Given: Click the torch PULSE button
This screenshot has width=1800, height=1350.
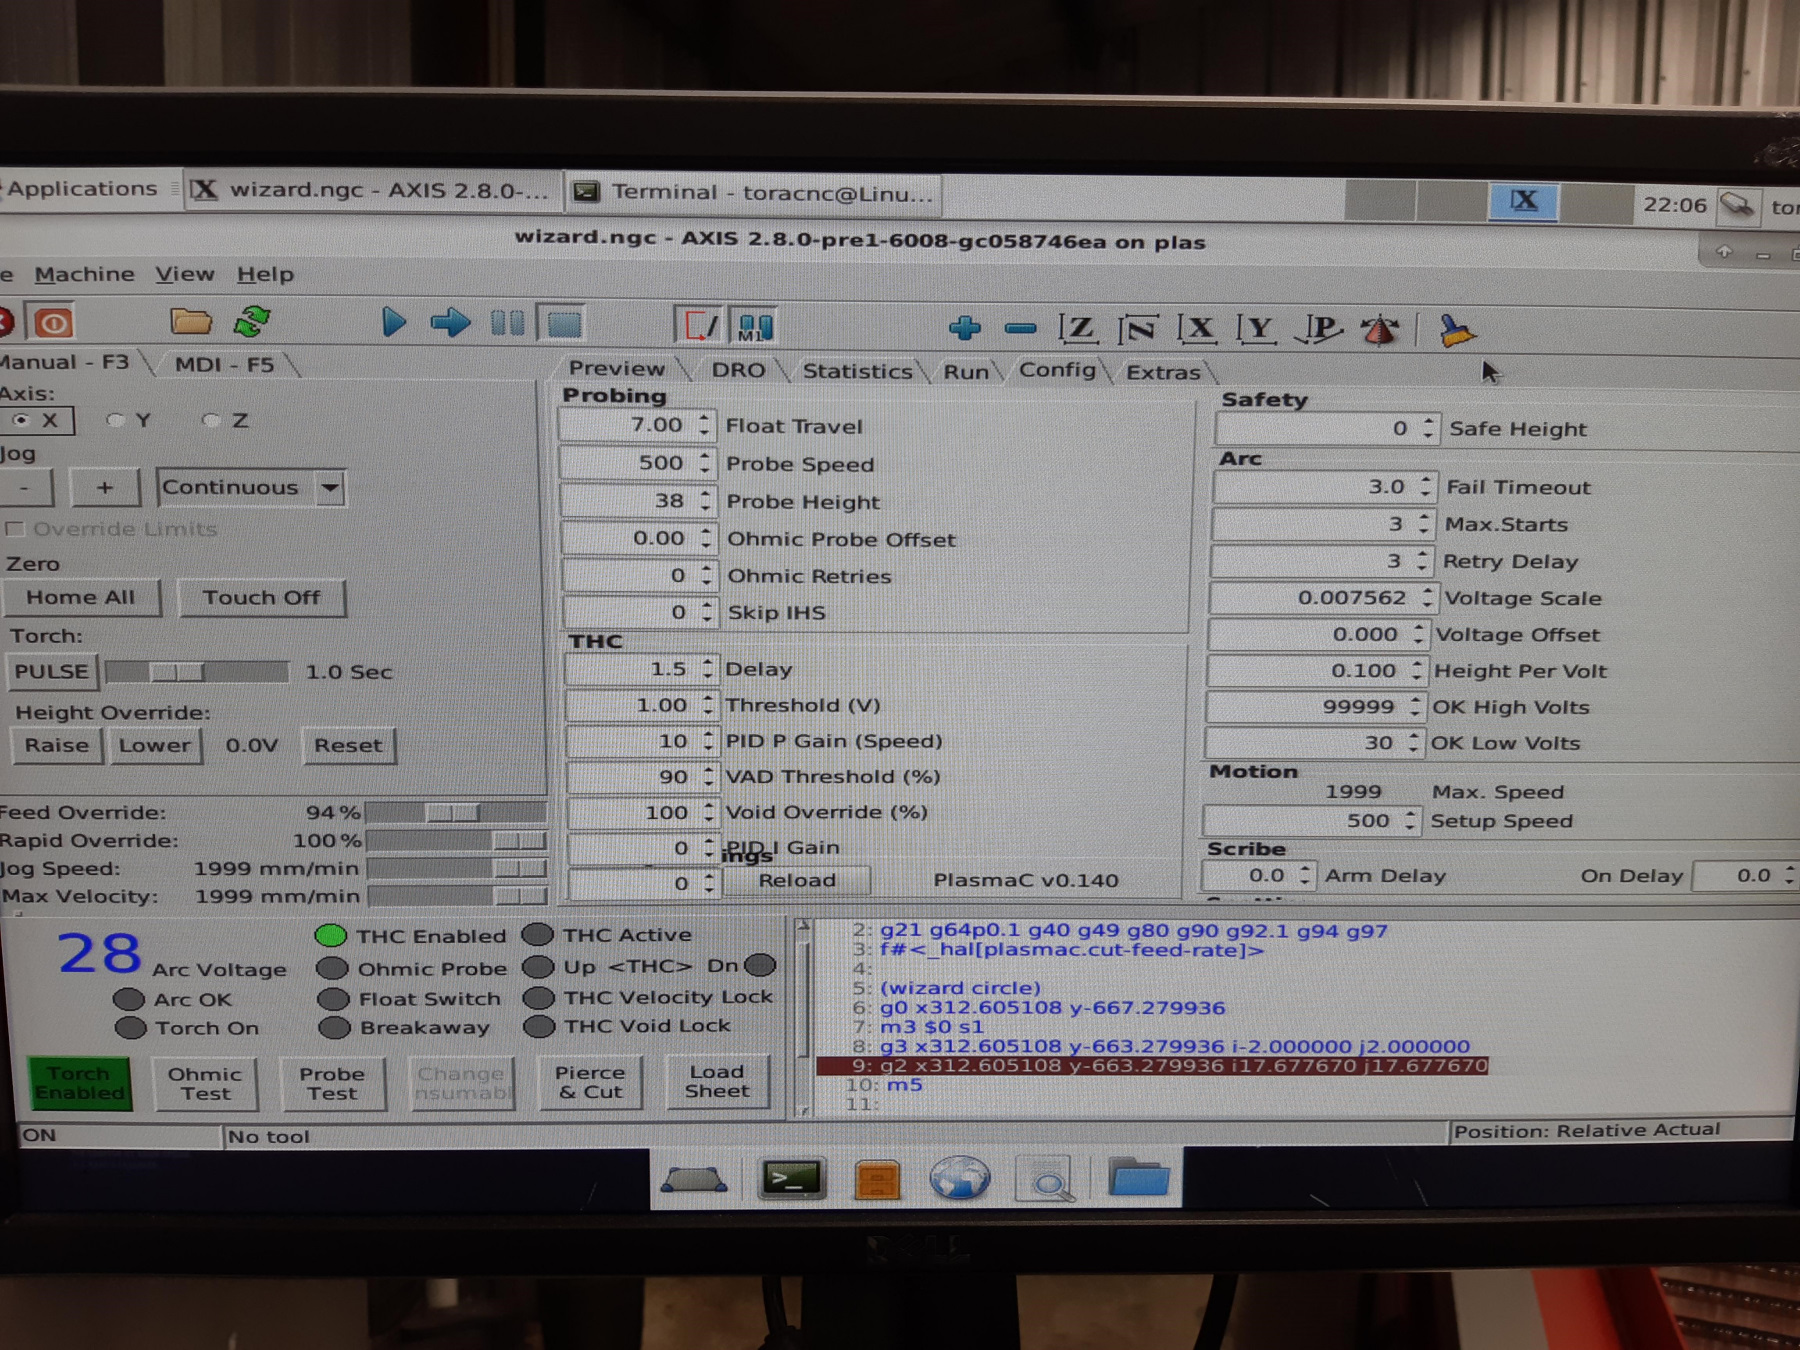Looking at the screenshot, I should coord(51,671).
